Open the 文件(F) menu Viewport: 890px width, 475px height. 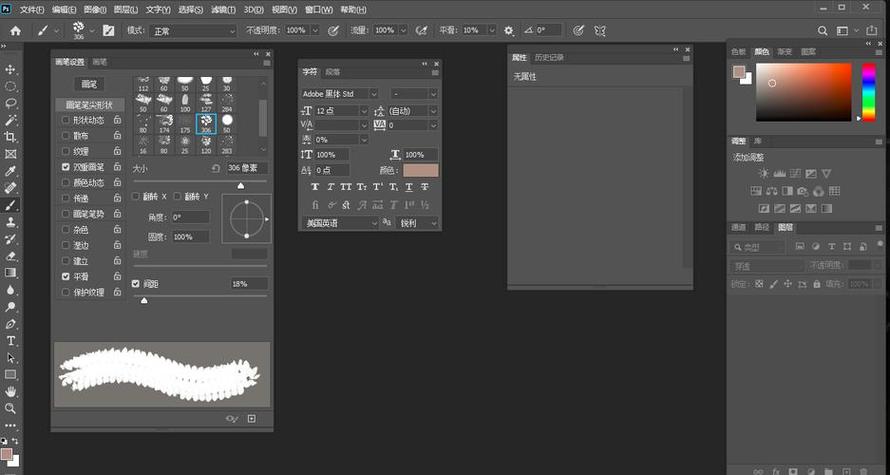pyautogui.click(x=32, y=10)
